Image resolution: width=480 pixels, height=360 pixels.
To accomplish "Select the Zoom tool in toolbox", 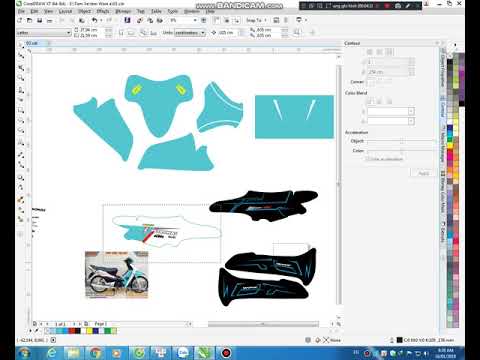I will (x=21, y=78).
